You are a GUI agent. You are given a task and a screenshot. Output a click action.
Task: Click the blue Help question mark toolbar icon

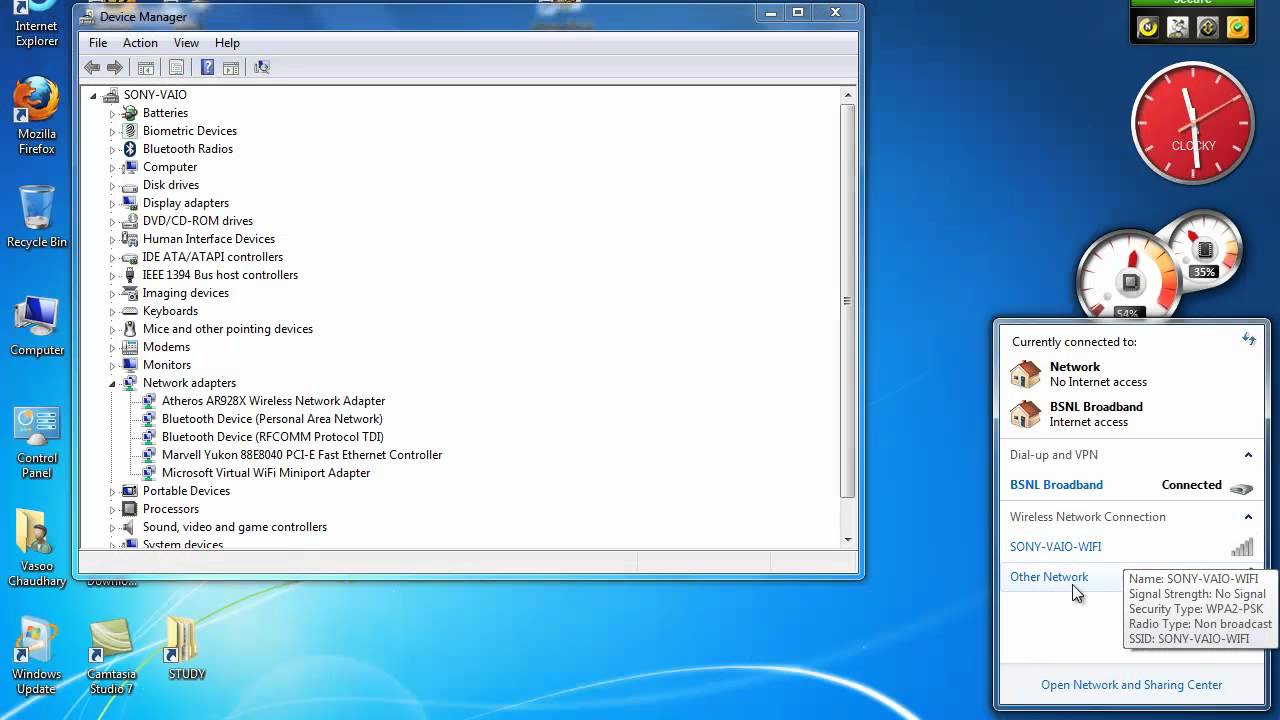[207, 68]
